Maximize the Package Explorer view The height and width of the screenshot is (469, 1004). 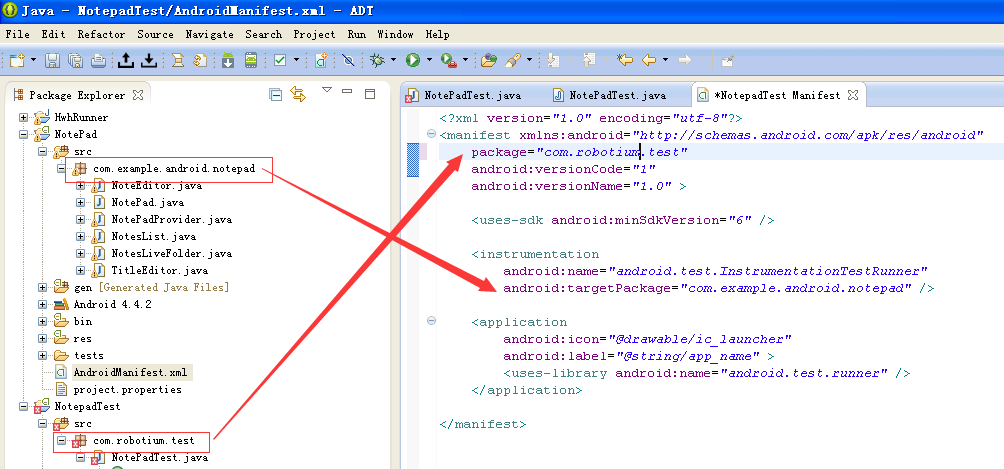pos(369,94)
